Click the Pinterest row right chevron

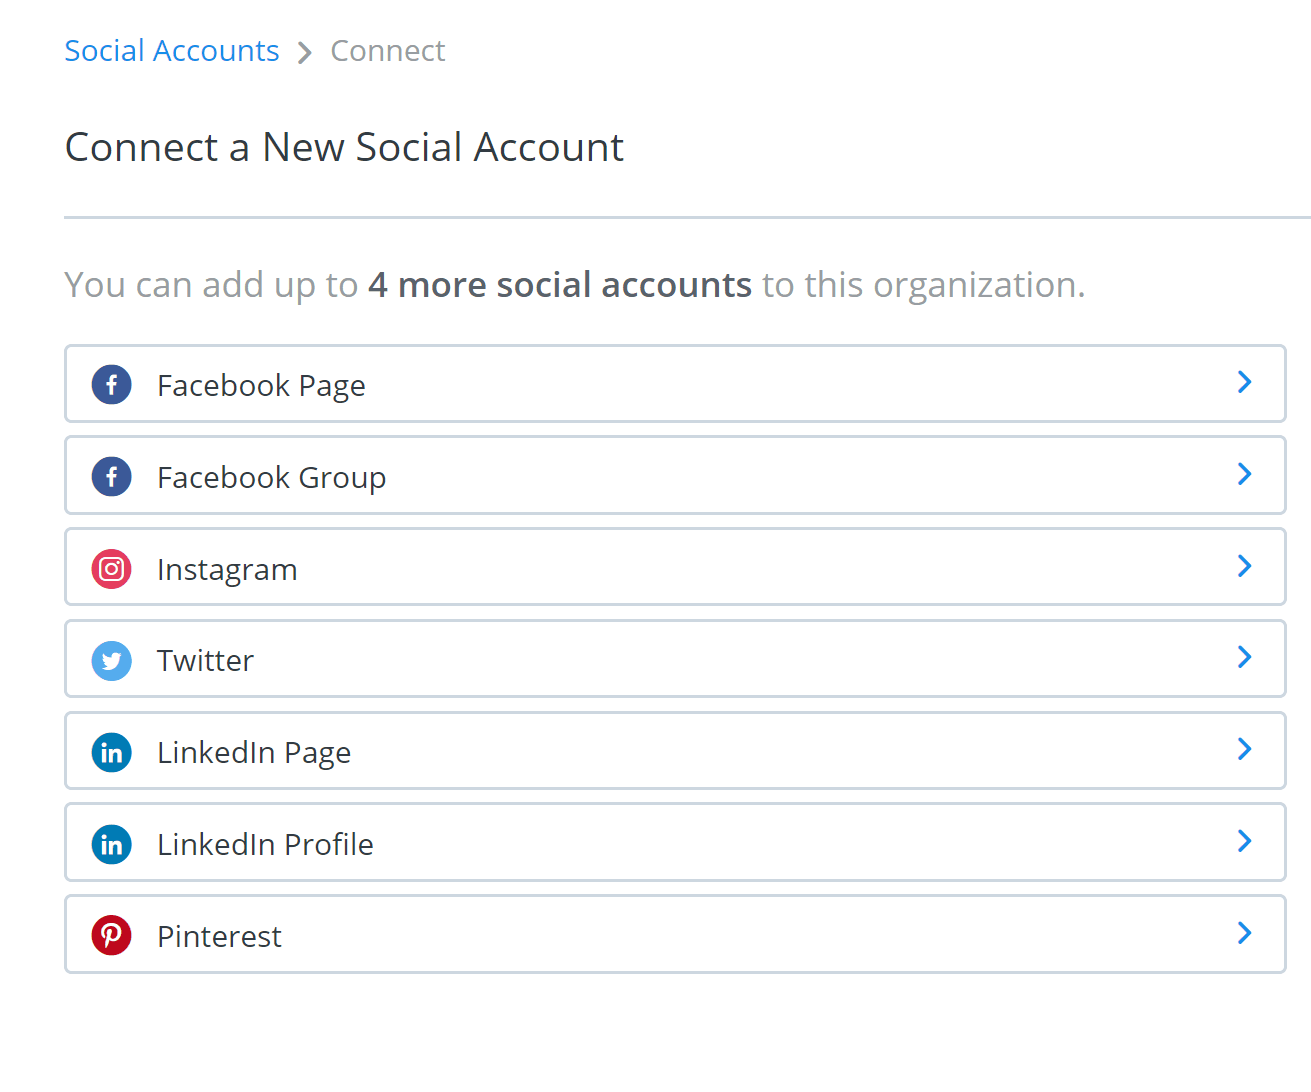point(1244,933)
